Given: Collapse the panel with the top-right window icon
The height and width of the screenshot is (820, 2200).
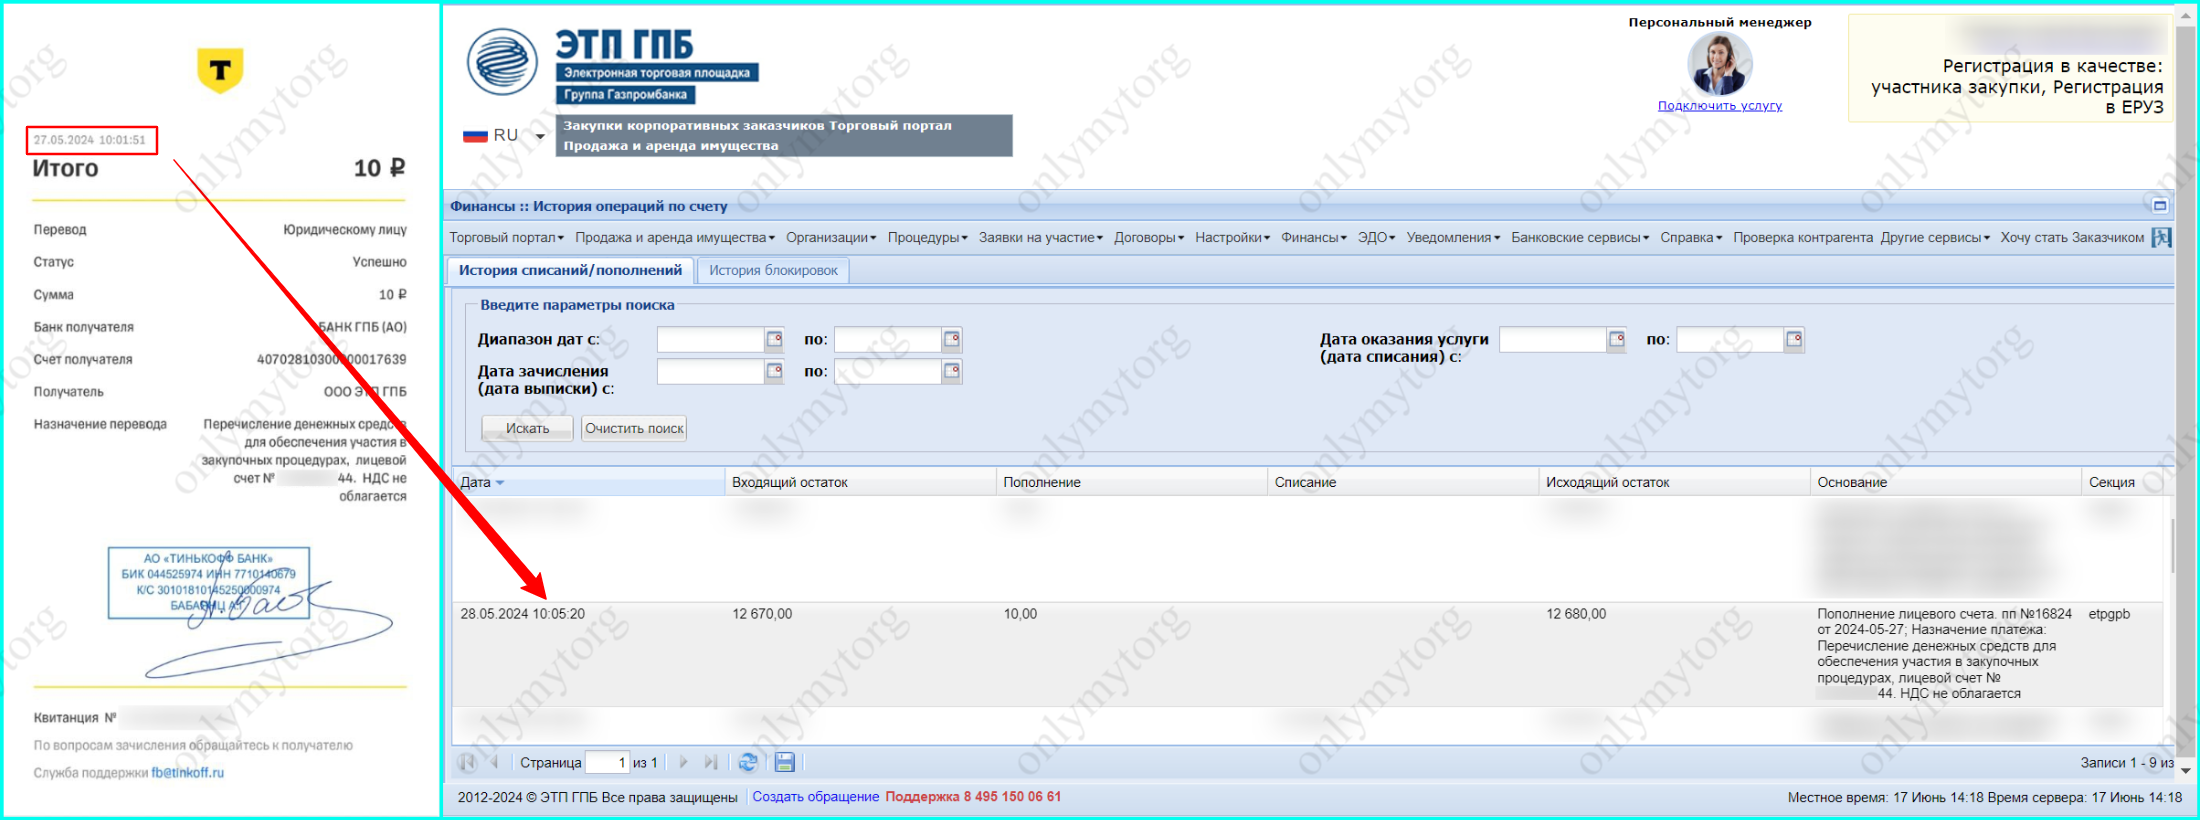Looking at the screenshot, I should point(2160,206).
